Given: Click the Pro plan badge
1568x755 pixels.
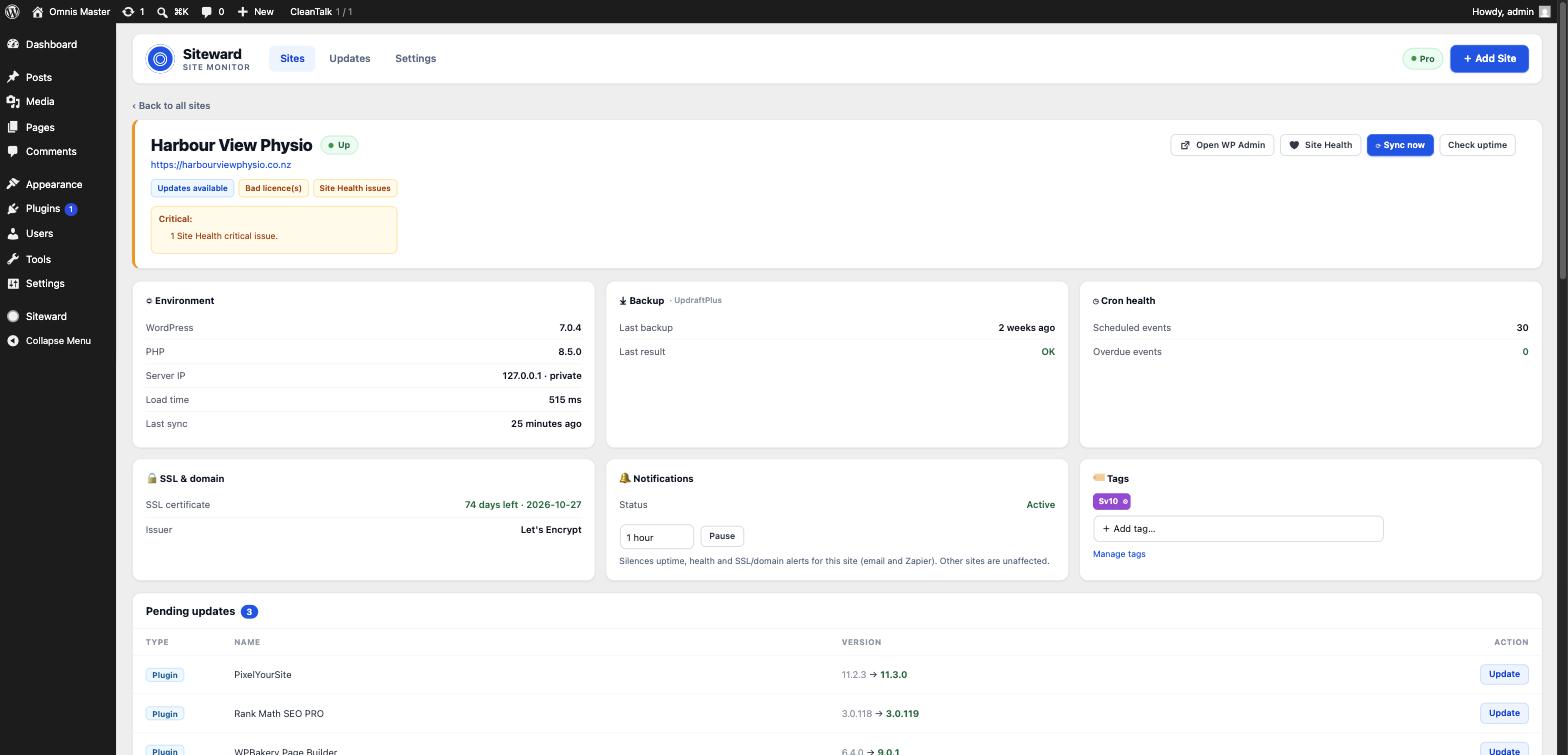Looking at the screenshot, I should pyautogui.click(x=1422, y=59).
